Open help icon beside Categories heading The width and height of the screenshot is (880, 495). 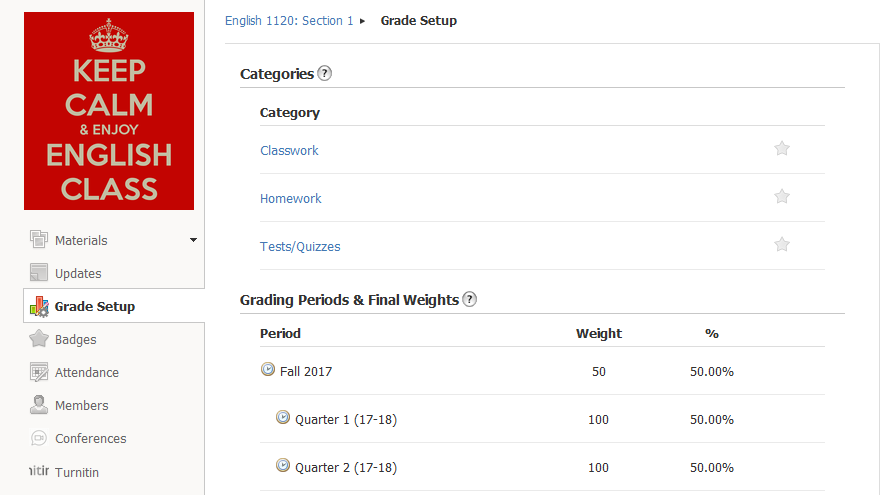(325, 73)
